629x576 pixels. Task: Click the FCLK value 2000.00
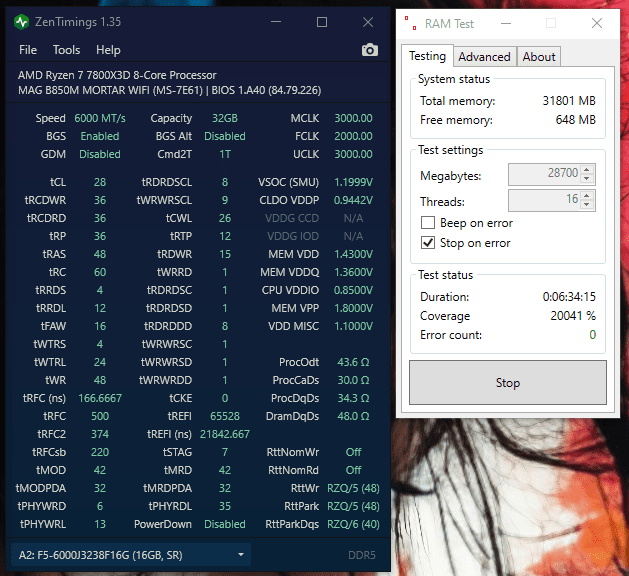[353, 136]
